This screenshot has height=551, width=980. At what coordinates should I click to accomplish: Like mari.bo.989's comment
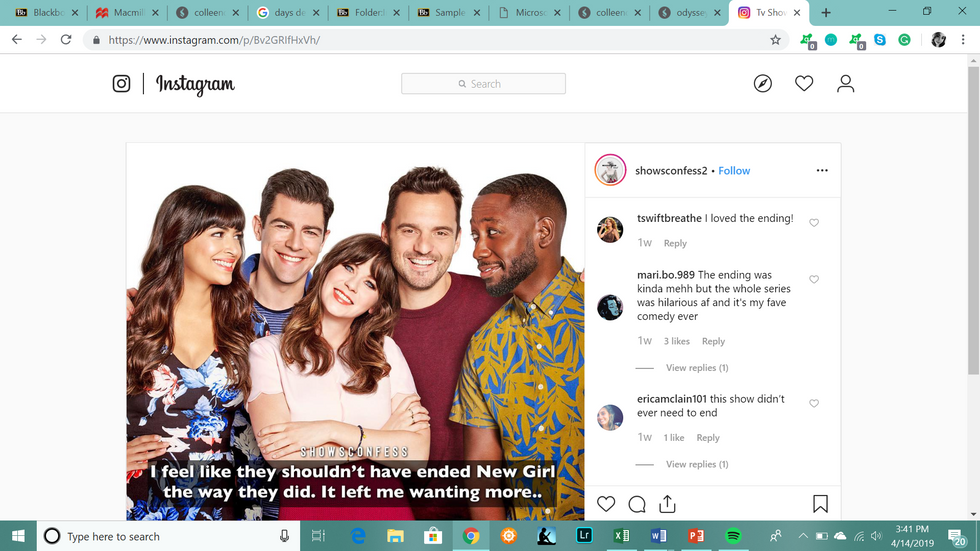814,279
